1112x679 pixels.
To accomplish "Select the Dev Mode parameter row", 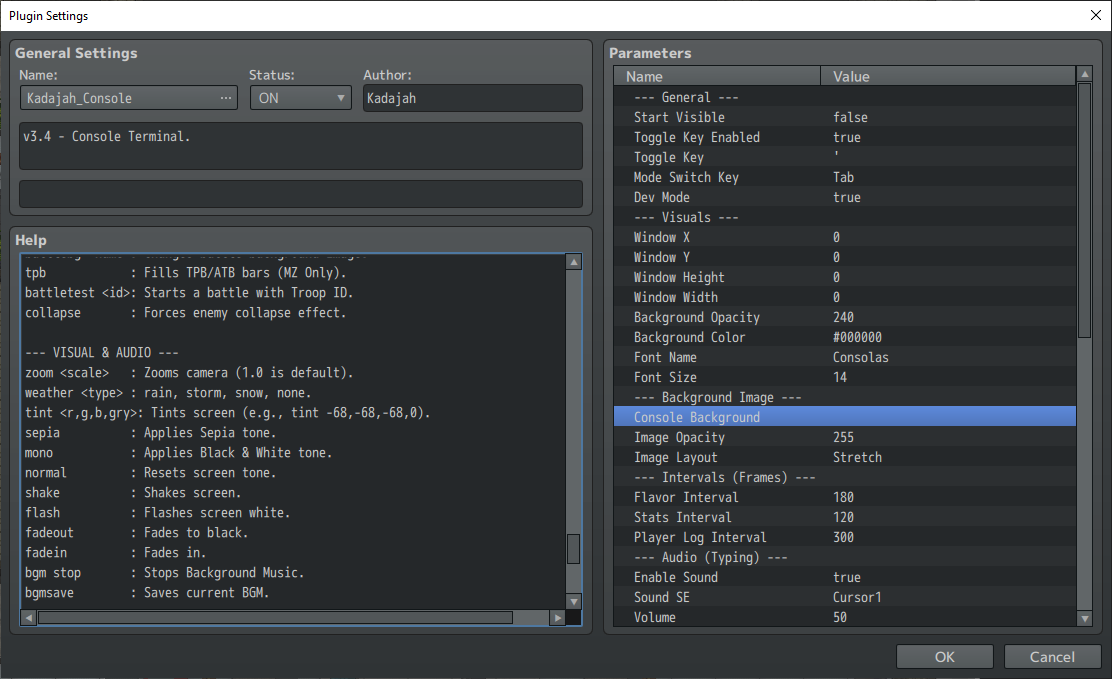I will (x=845, y=197).
